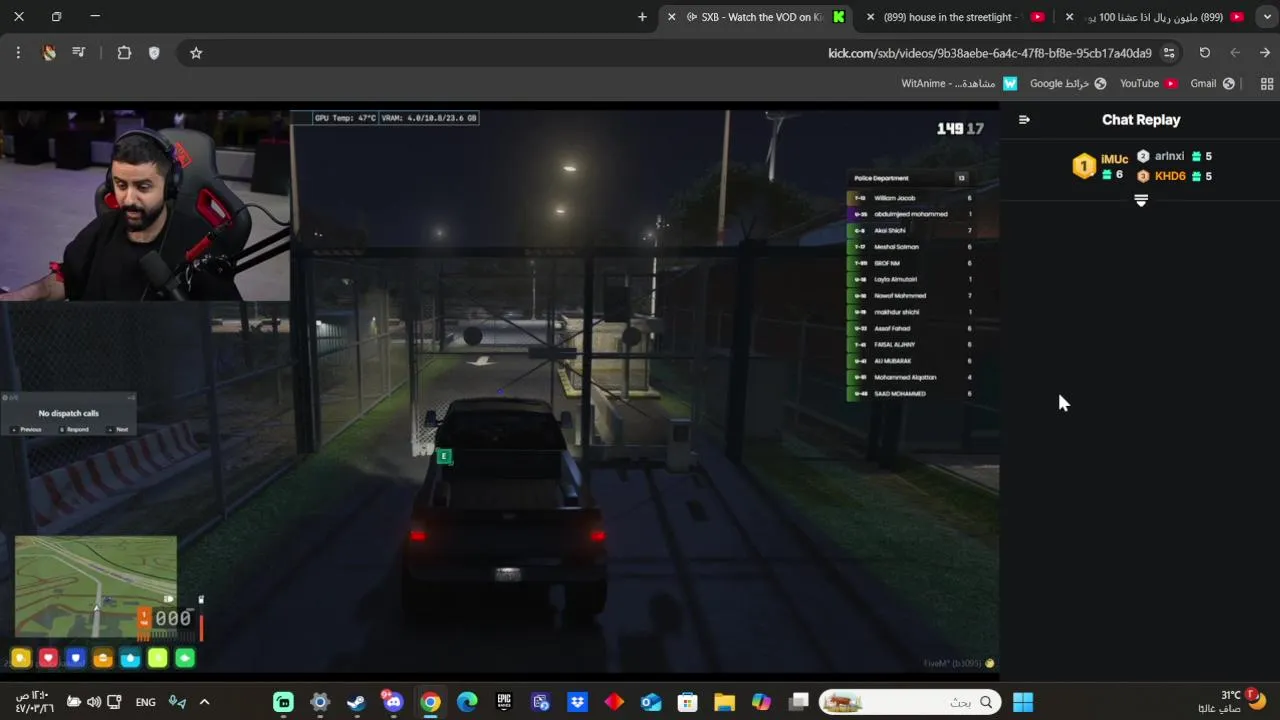Click the cyan thirst HUD icon

[130, 658]
